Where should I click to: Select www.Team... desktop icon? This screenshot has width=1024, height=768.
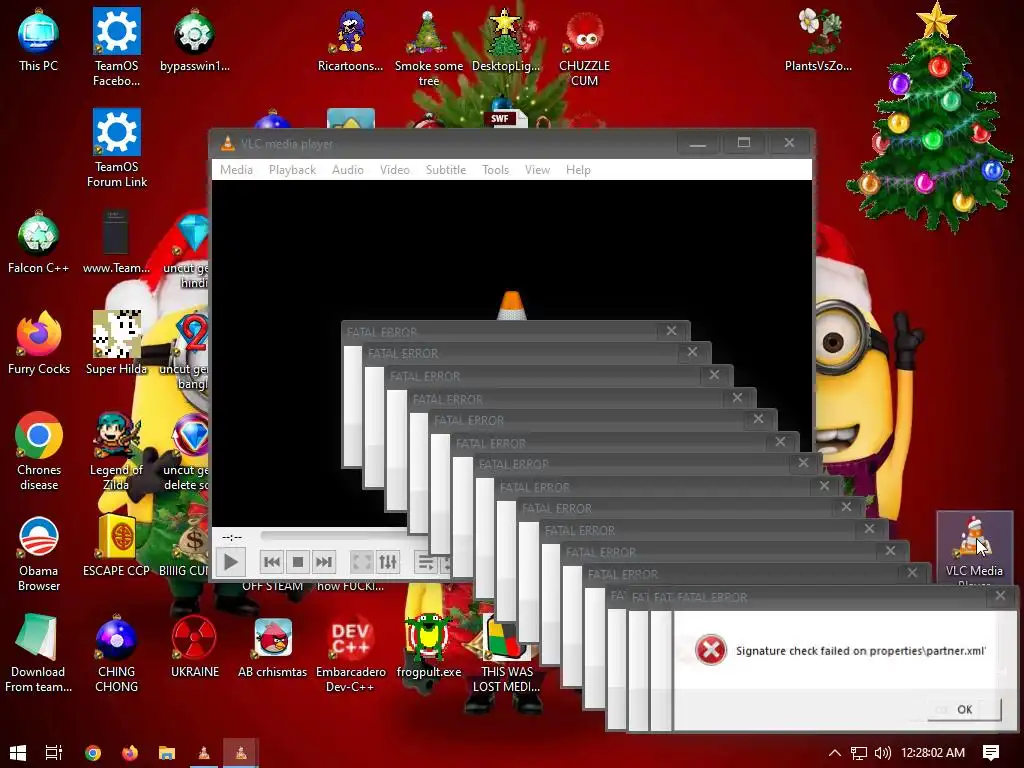click(116, 242)
